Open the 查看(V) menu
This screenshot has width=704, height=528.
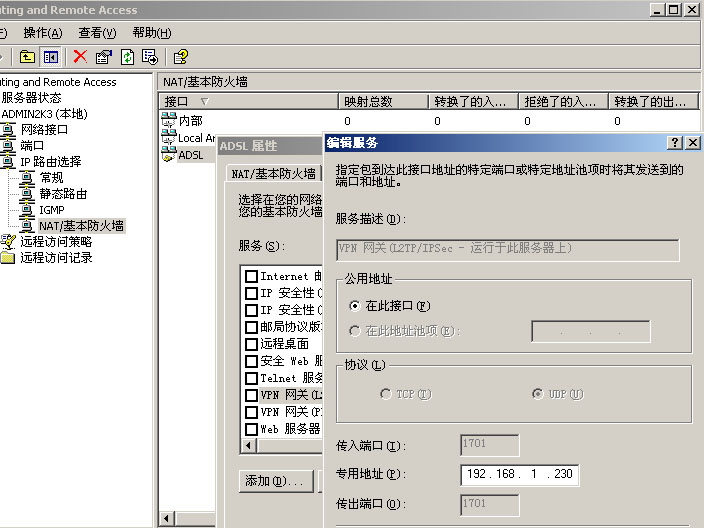click(97, 33)
